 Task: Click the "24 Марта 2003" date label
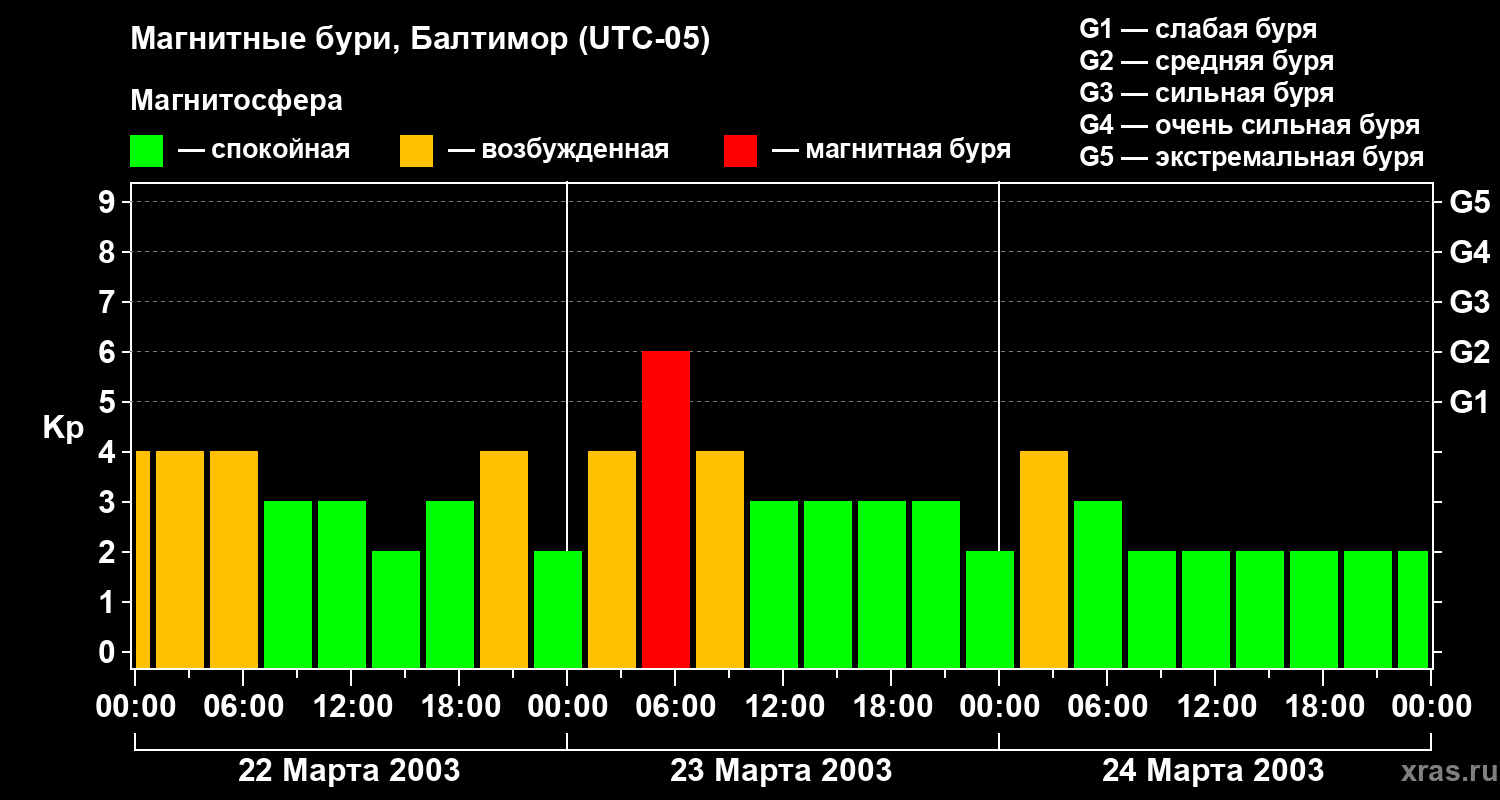[x=1213, y=771]
